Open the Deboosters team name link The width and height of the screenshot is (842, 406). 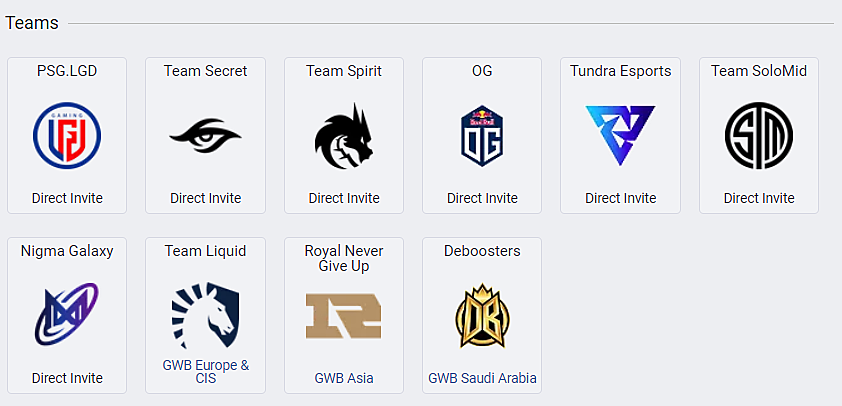tap(482, 251)
